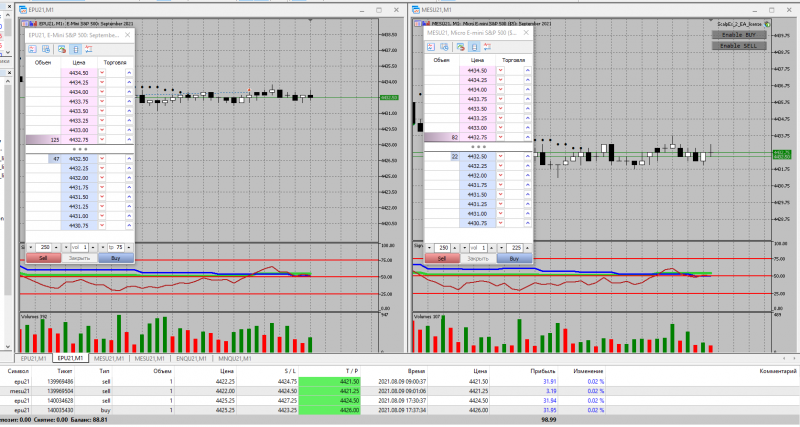Decrease 250 stop-loss value in MESU21 panel

[430, 248]
